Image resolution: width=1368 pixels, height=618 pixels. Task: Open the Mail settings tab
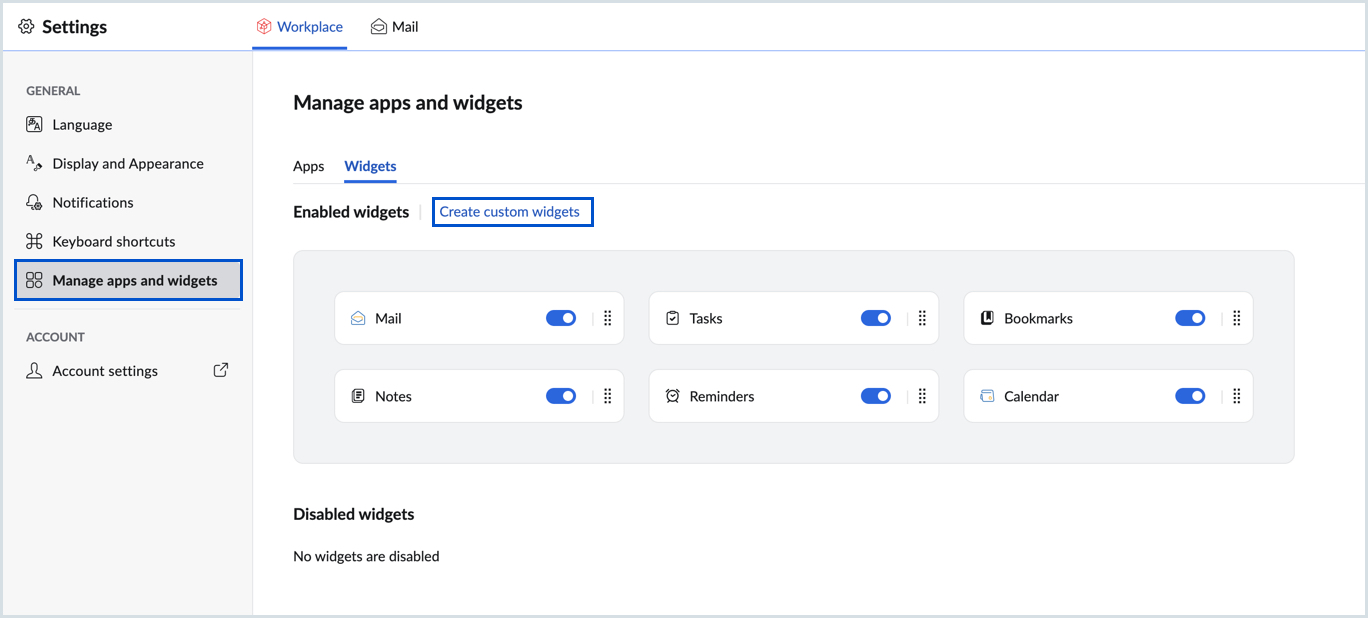coord(395,27)
